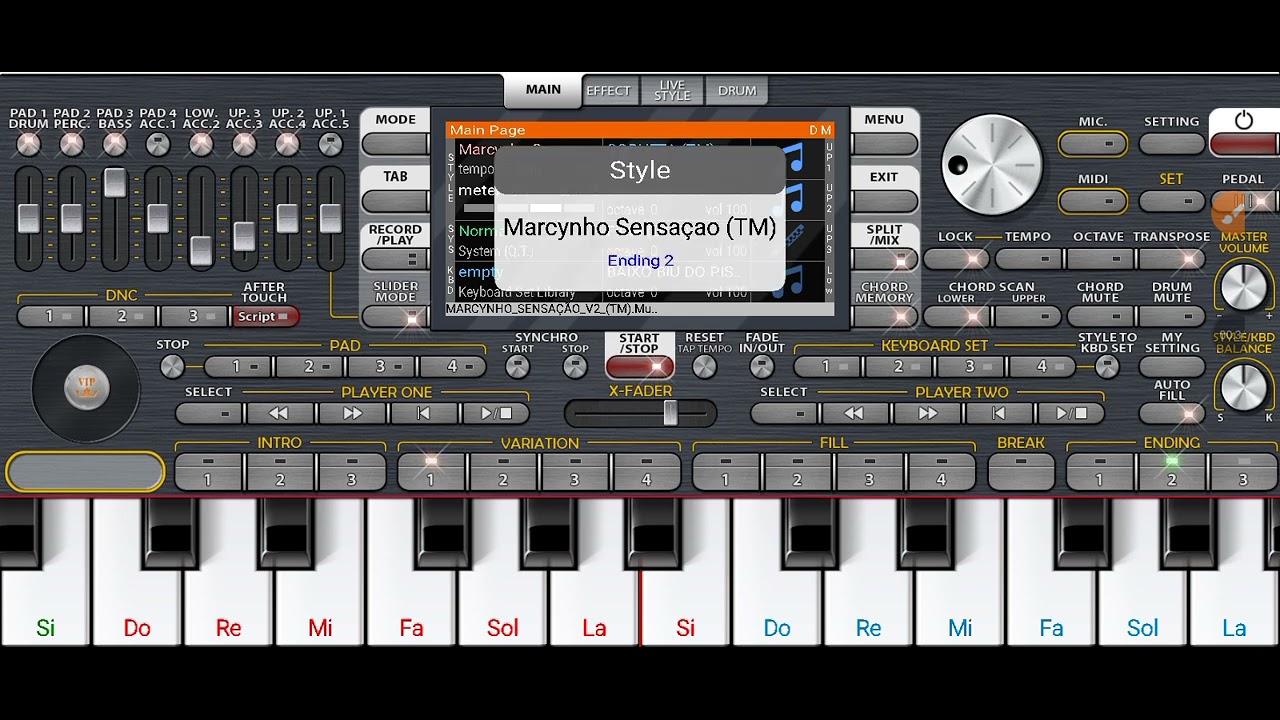The height and width of the screenshot is (720, 1280).
Task: Click Player Two SELECT button
Action: pos(783,413)
